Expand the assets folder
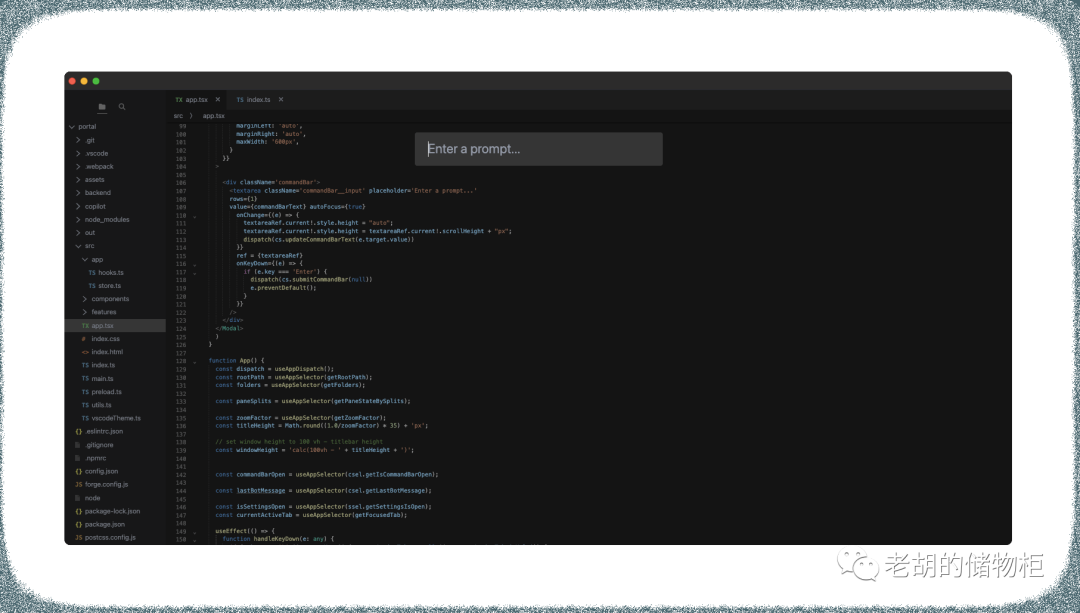 click(79, 180)
